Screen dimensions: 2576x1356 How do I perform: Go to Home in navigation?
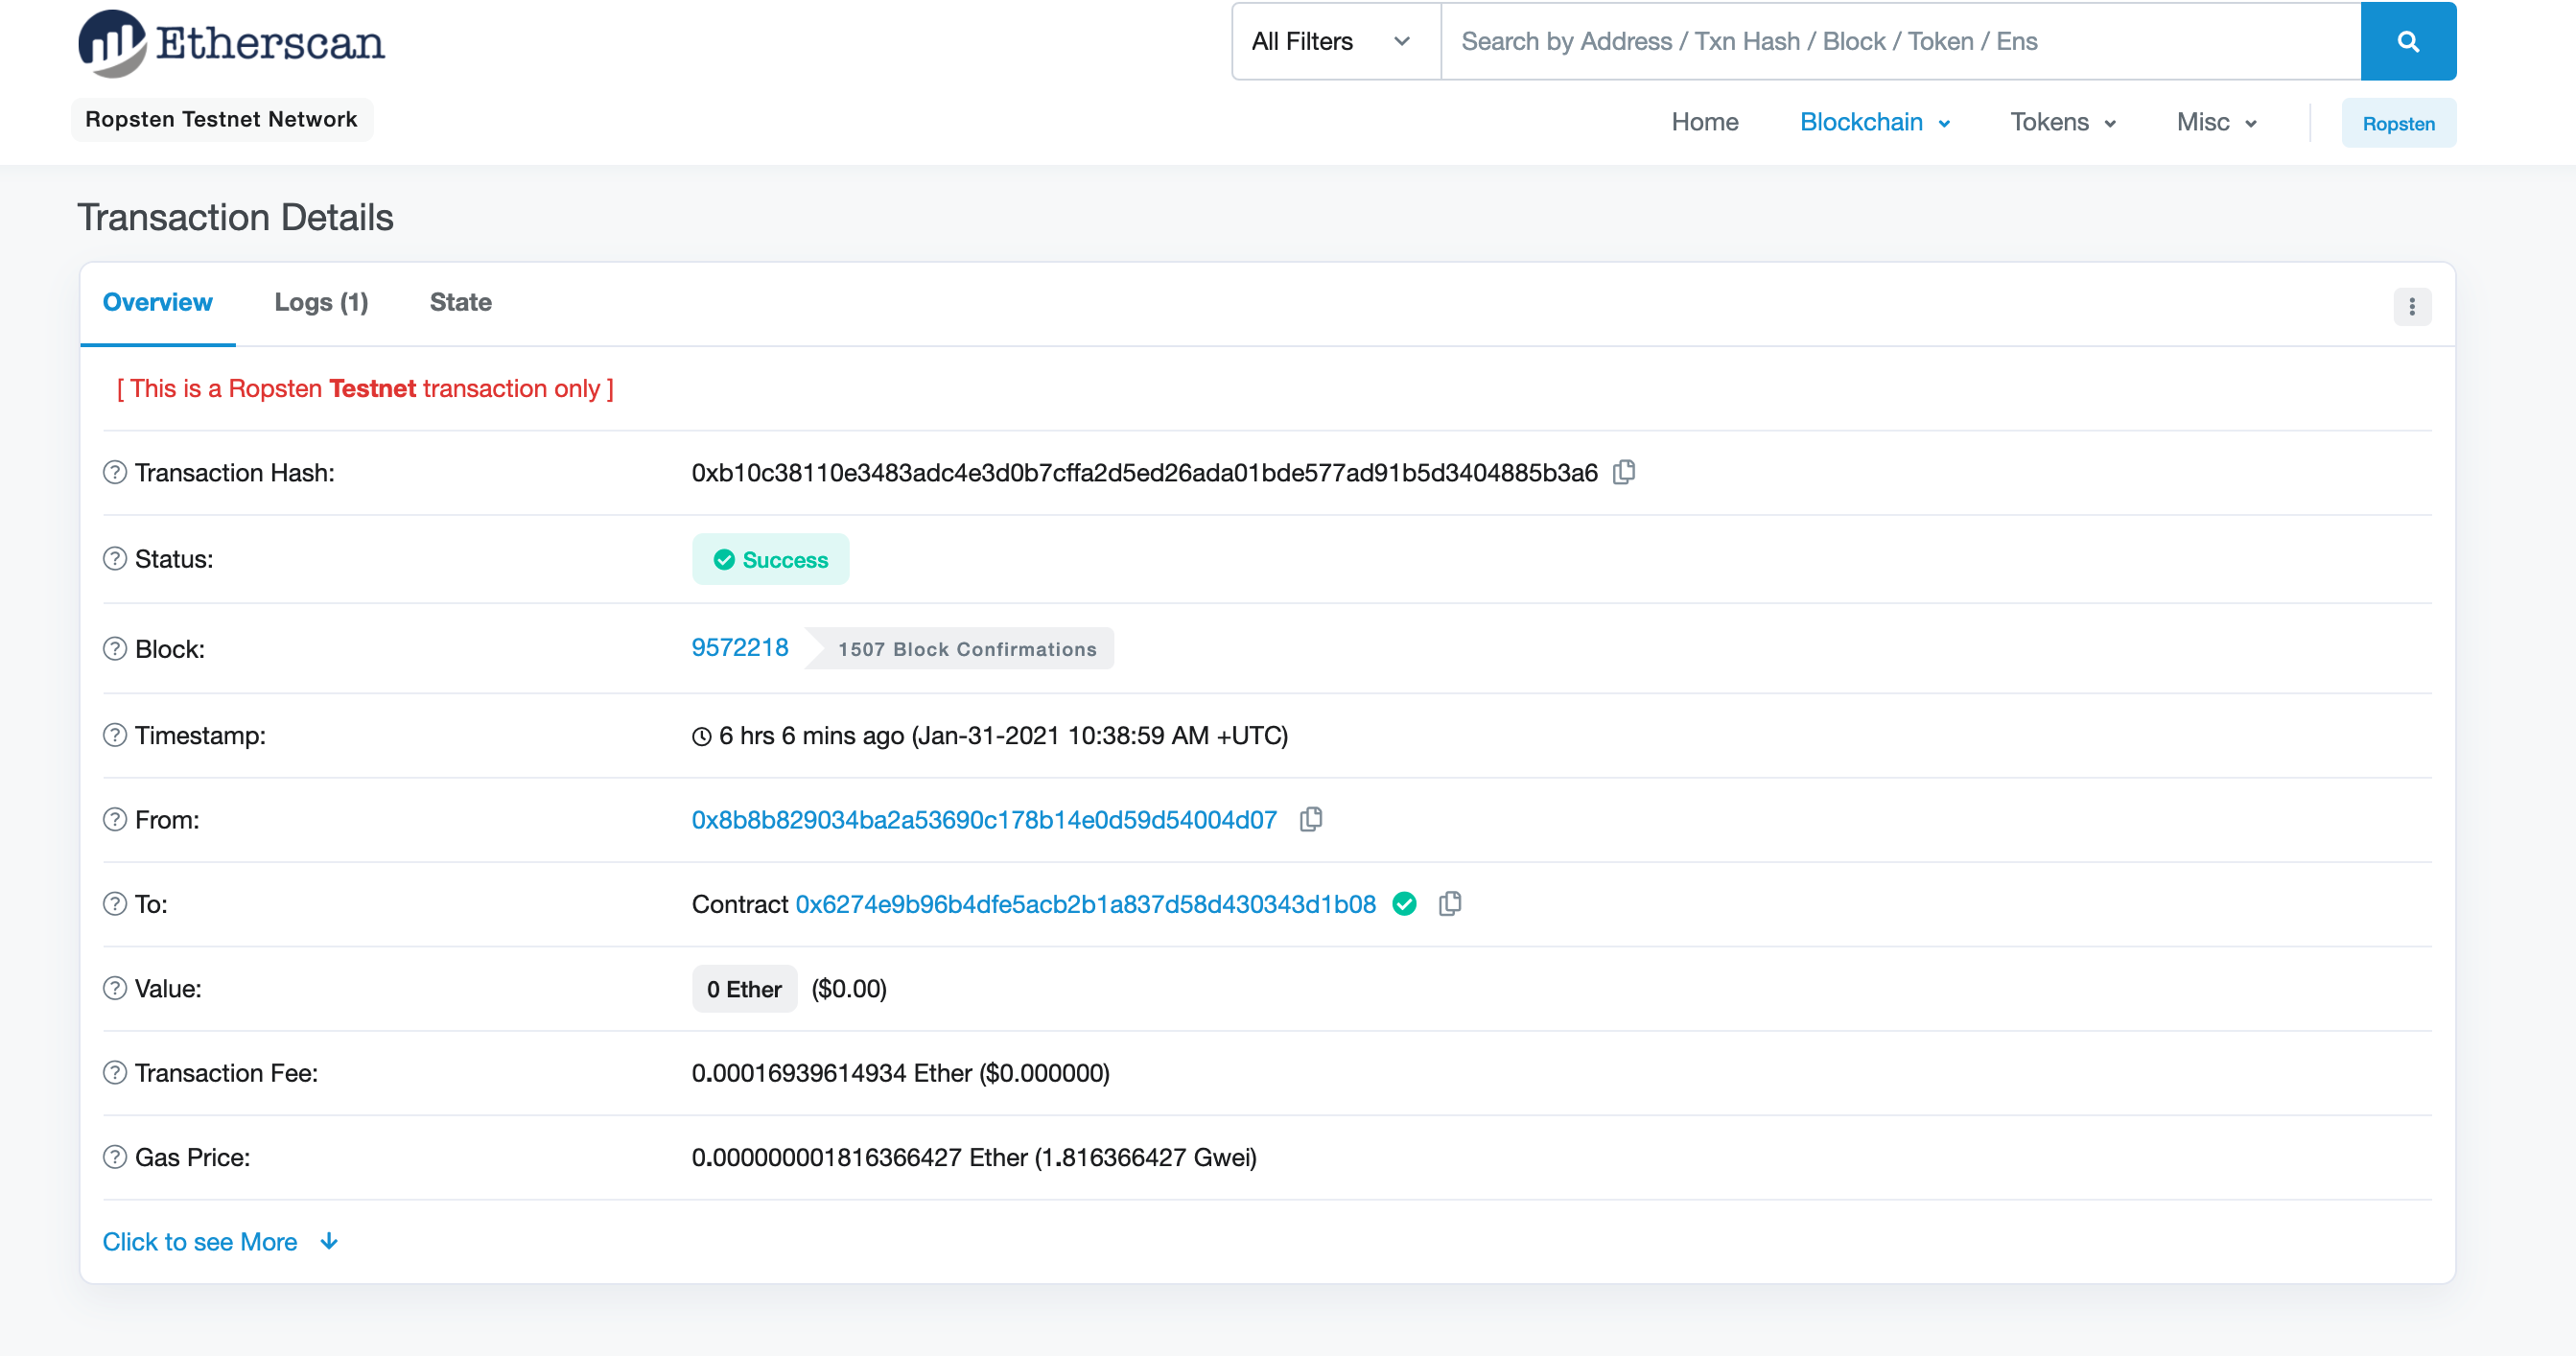tap(1704, 122)
